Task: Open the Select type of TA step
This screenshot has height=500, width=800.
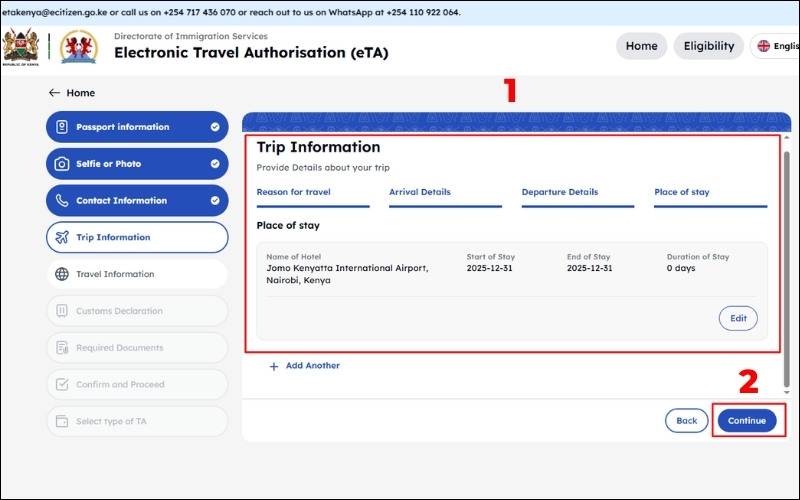Action: (137, 421)
